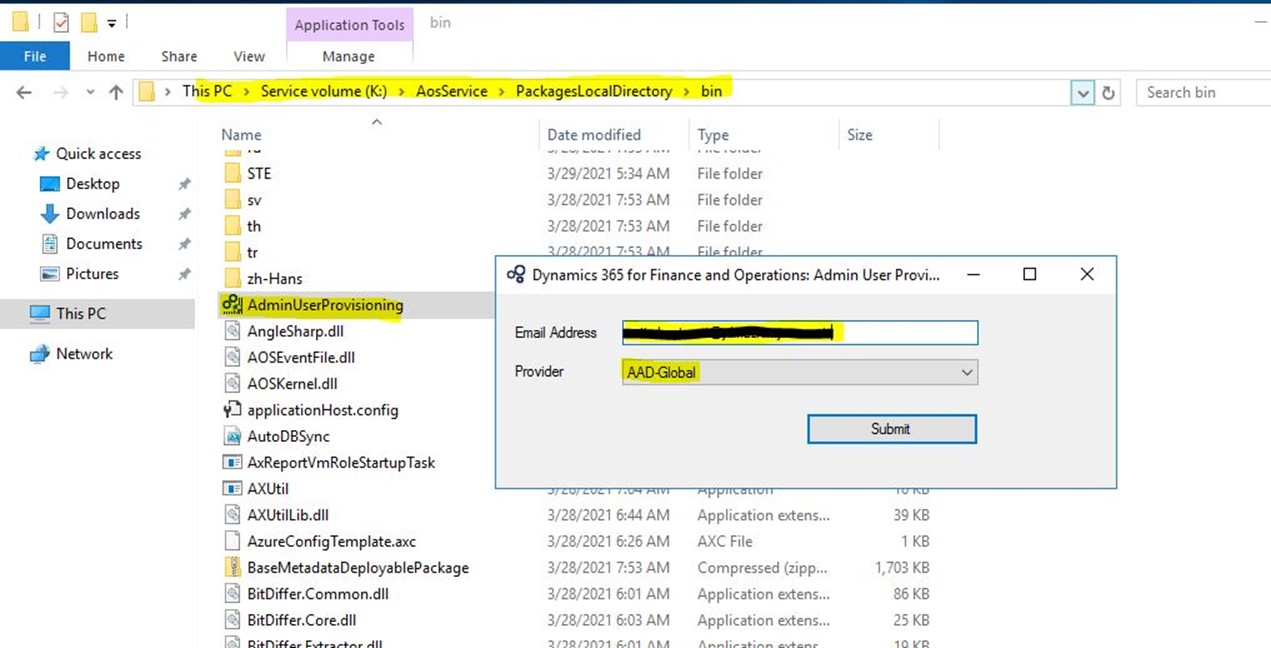Click the AzureConfigTemplate.axc file icon
Screen dimensions: 1271x648
point(232,541)
